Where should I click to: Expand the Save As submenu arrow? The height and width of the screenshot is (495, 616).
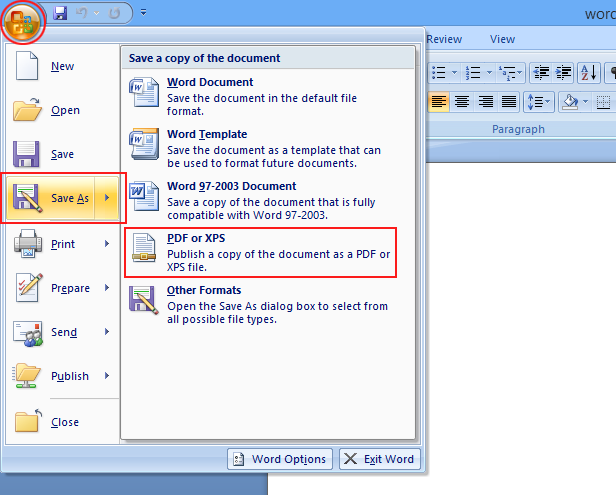107,198
